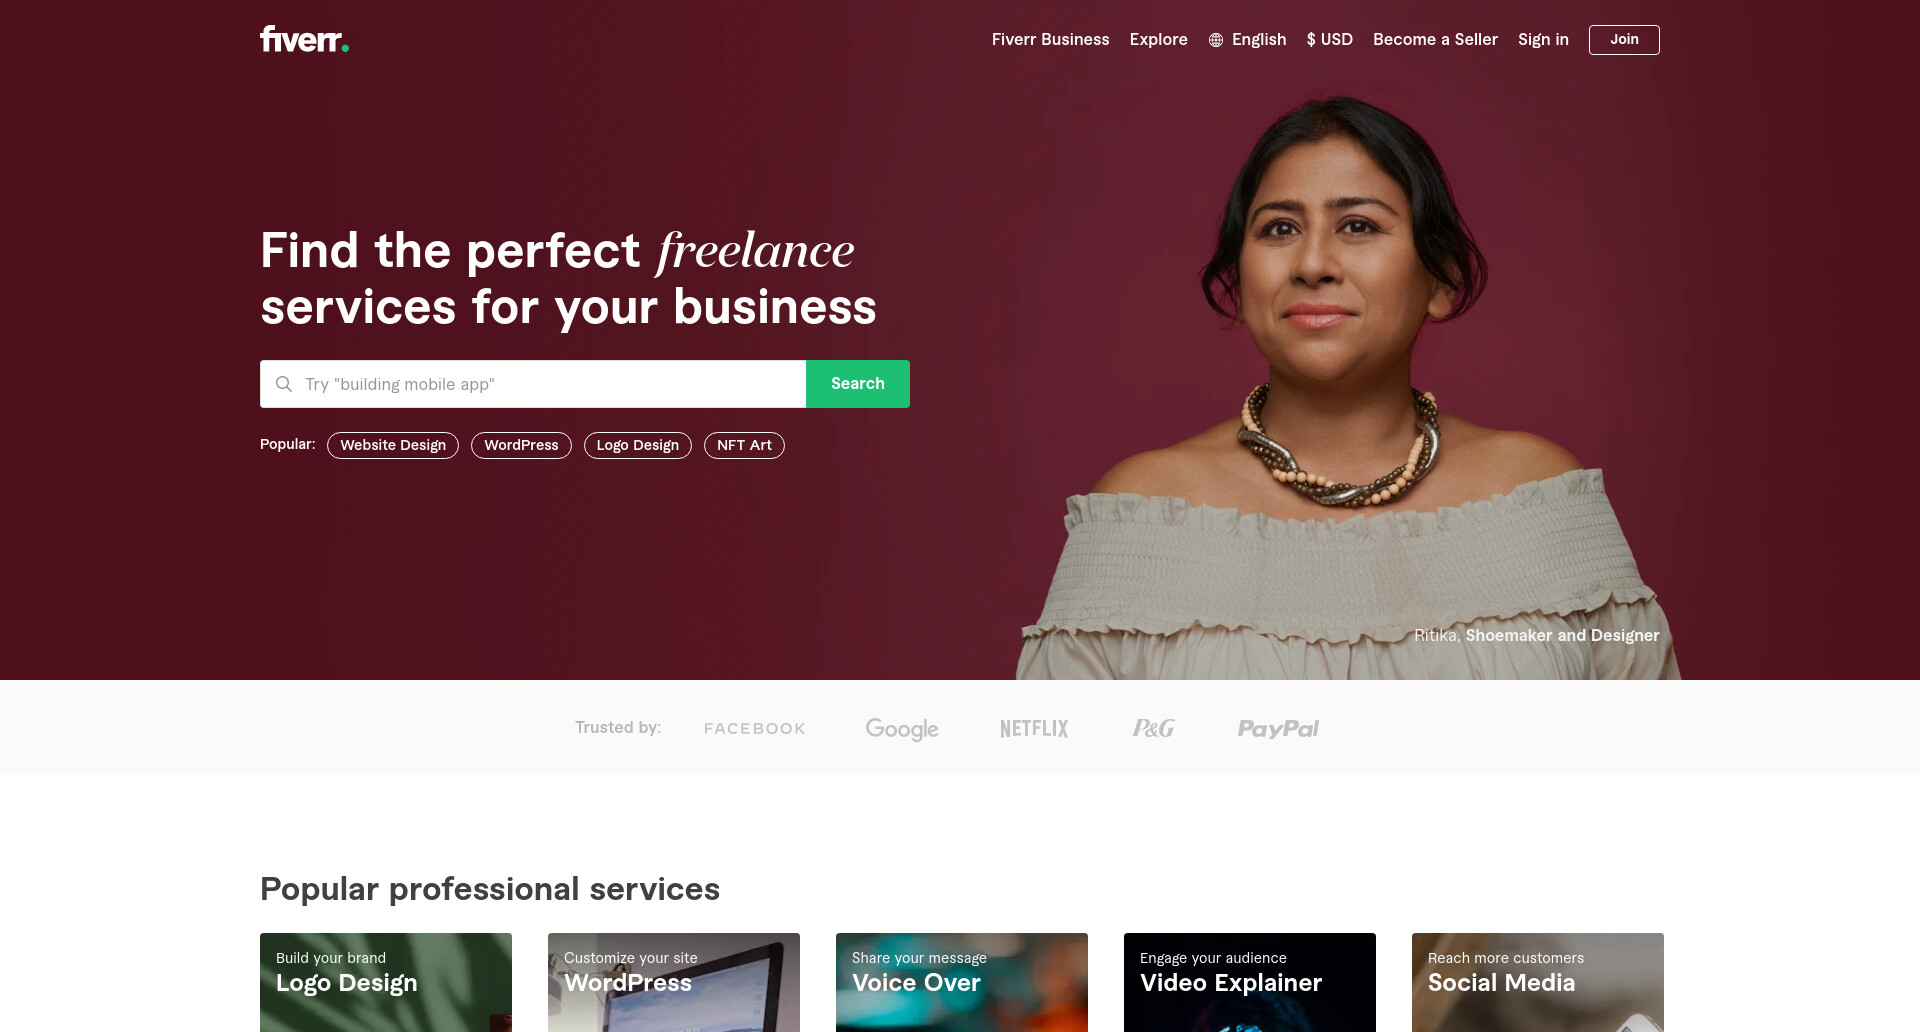Click the Join button
Screen dimensions: 1920x1032
coord(1624,40)
